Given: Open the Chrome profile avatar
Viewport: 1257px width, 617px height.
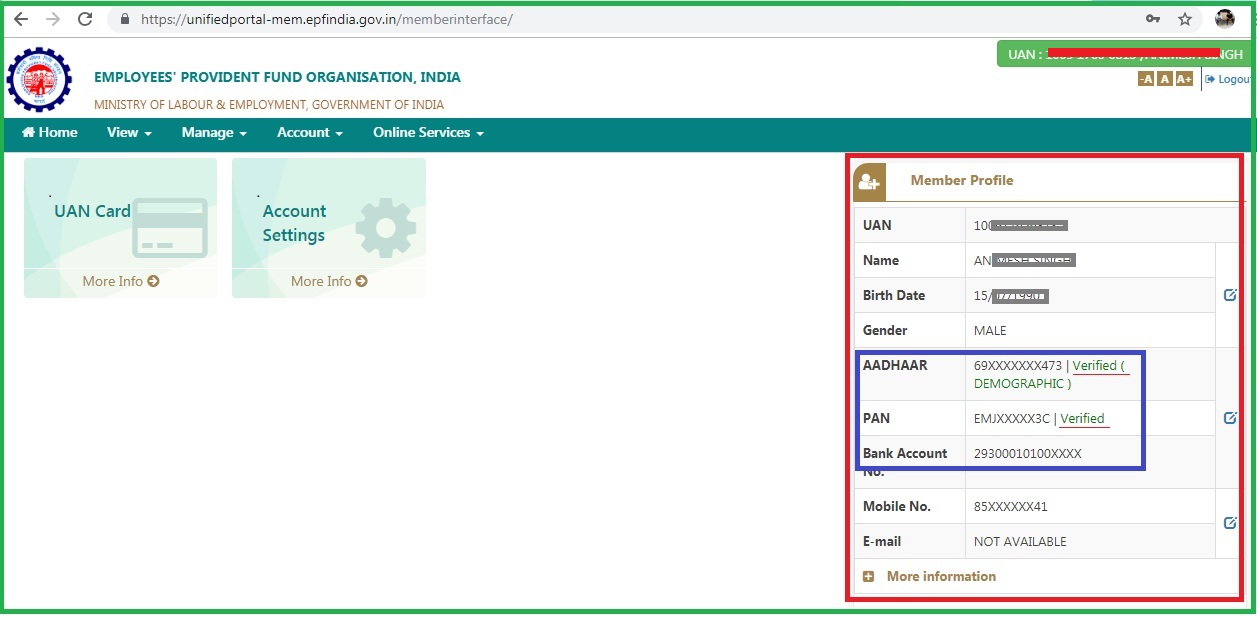Looking at the screenshot, I should 1225,19.
